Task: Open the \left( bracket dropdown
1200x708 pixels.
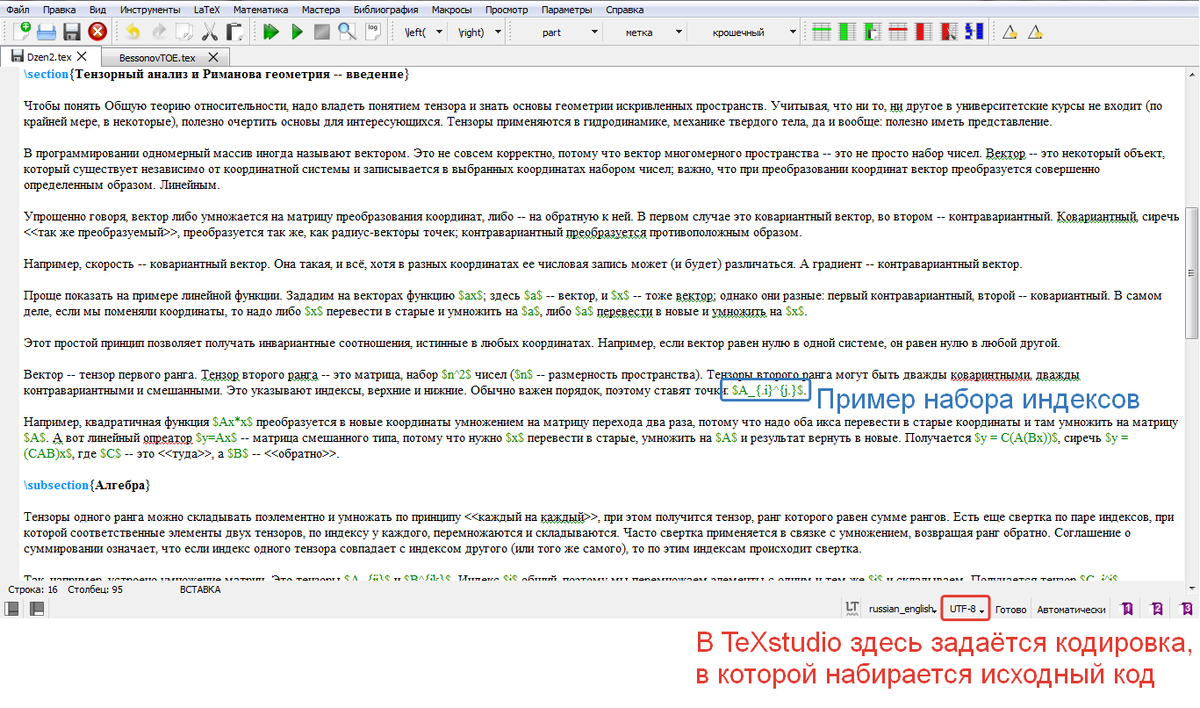Action: pos(425,33)
